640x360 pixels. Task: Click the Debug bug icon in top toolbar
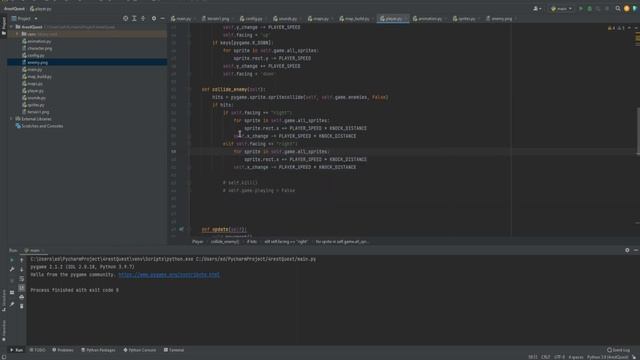coord(589,9)
